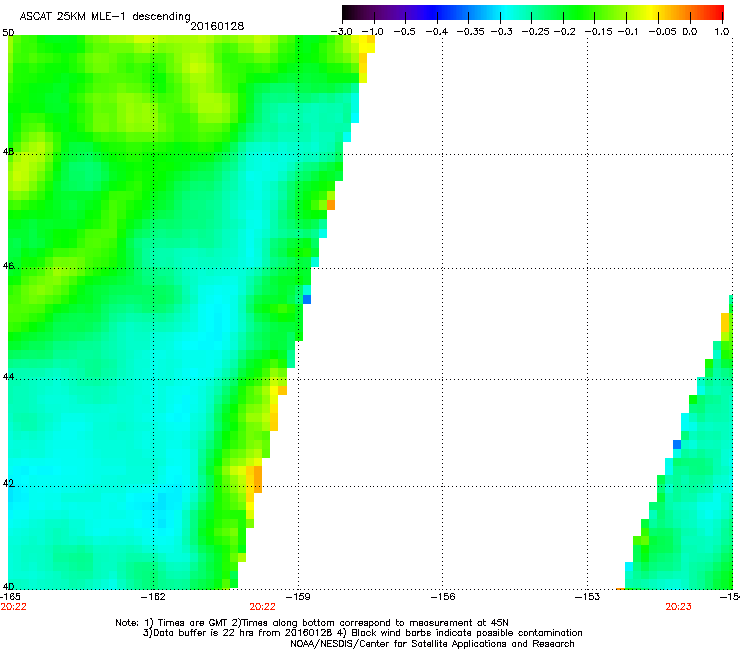Select the longitude label "-162"

pos(153,597)
